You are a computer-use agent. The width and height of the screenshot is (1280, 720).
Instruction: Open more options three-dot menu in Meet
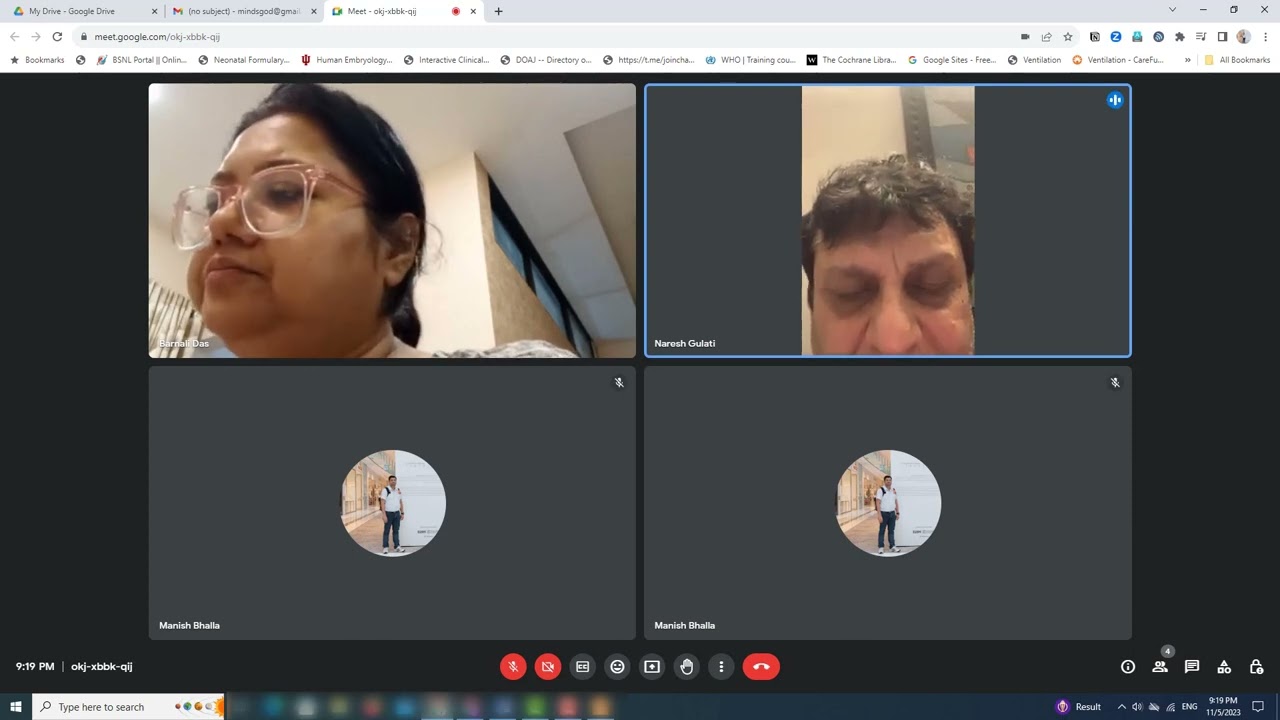click(721, 667)
